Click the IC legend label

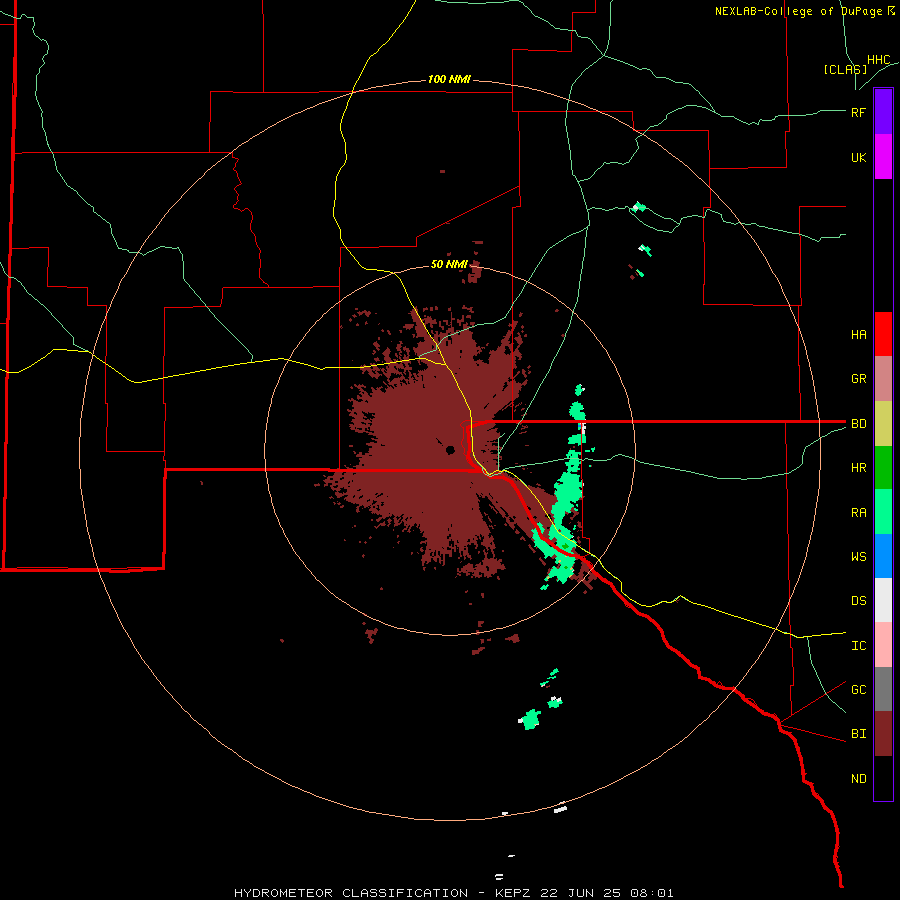[858, 646]
